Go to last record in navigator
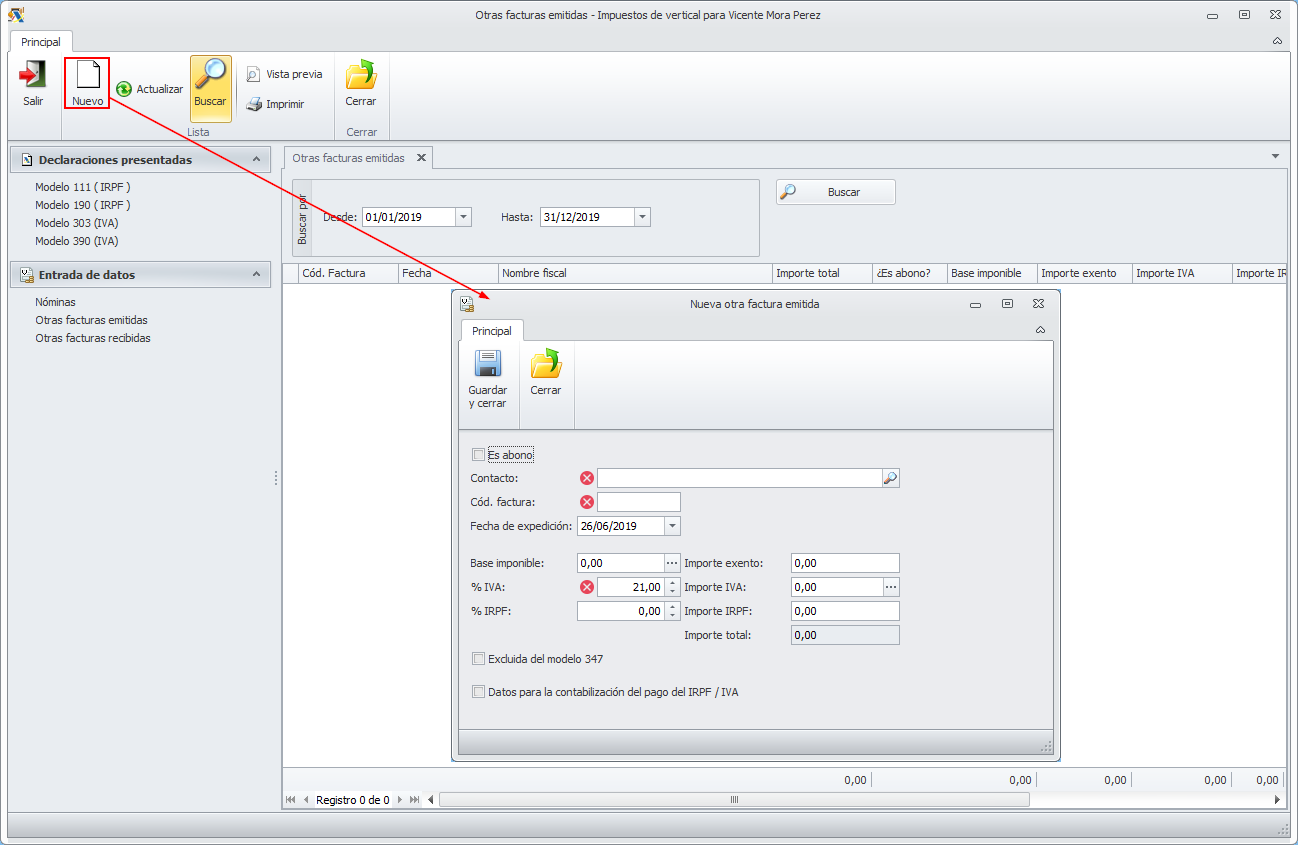Screen dimensions: 1298x845 [415, 800]
